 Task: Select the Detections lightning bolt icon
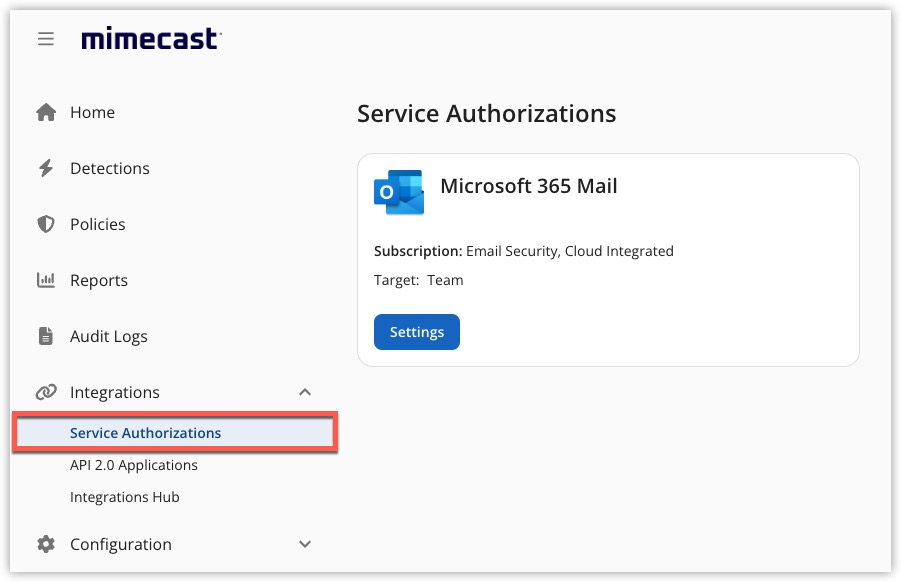coord(46,169)
